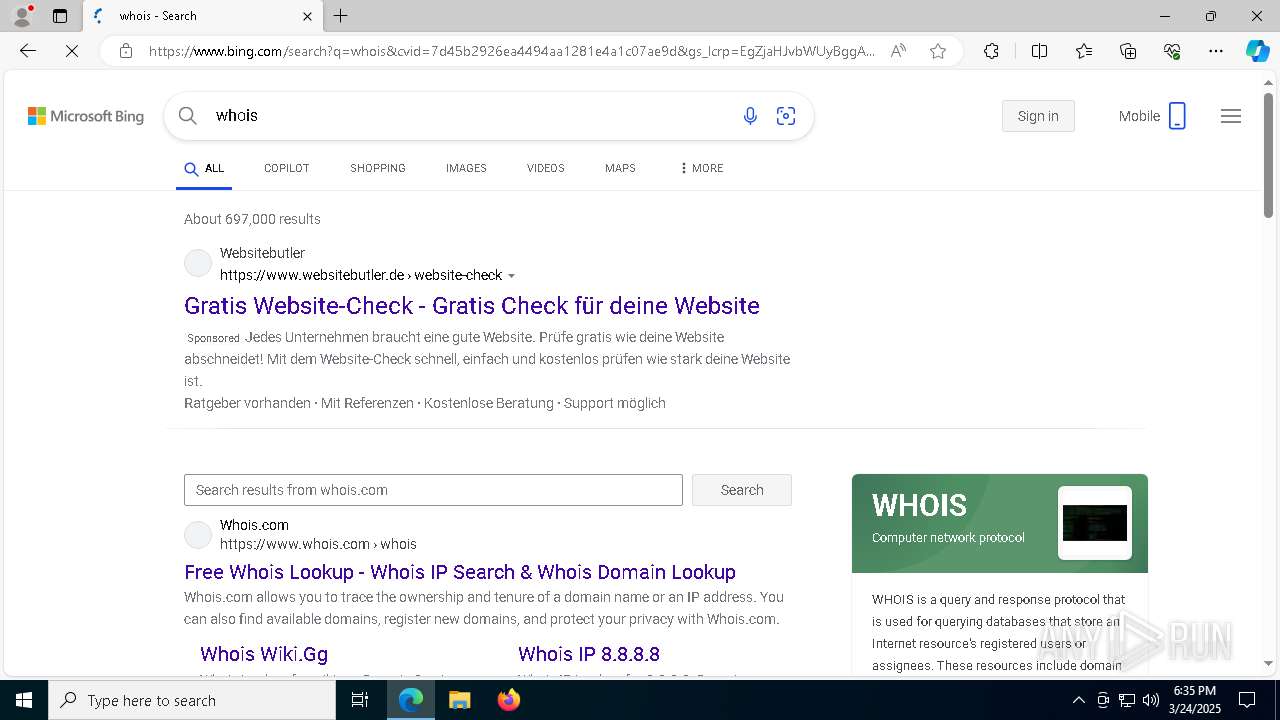The height and width of the screenshot is (720, 1280).
Task: Open visual search camera icon
Action: tap(786, 116)
